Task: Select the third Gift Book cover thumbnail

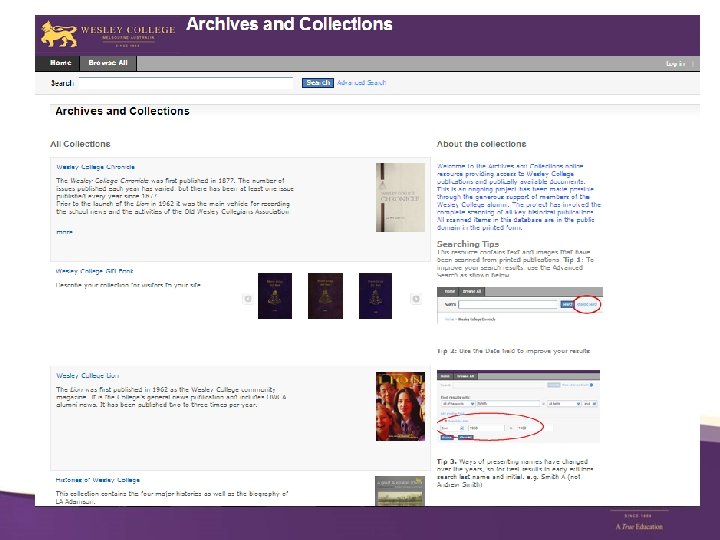Action: click(376, 296)
